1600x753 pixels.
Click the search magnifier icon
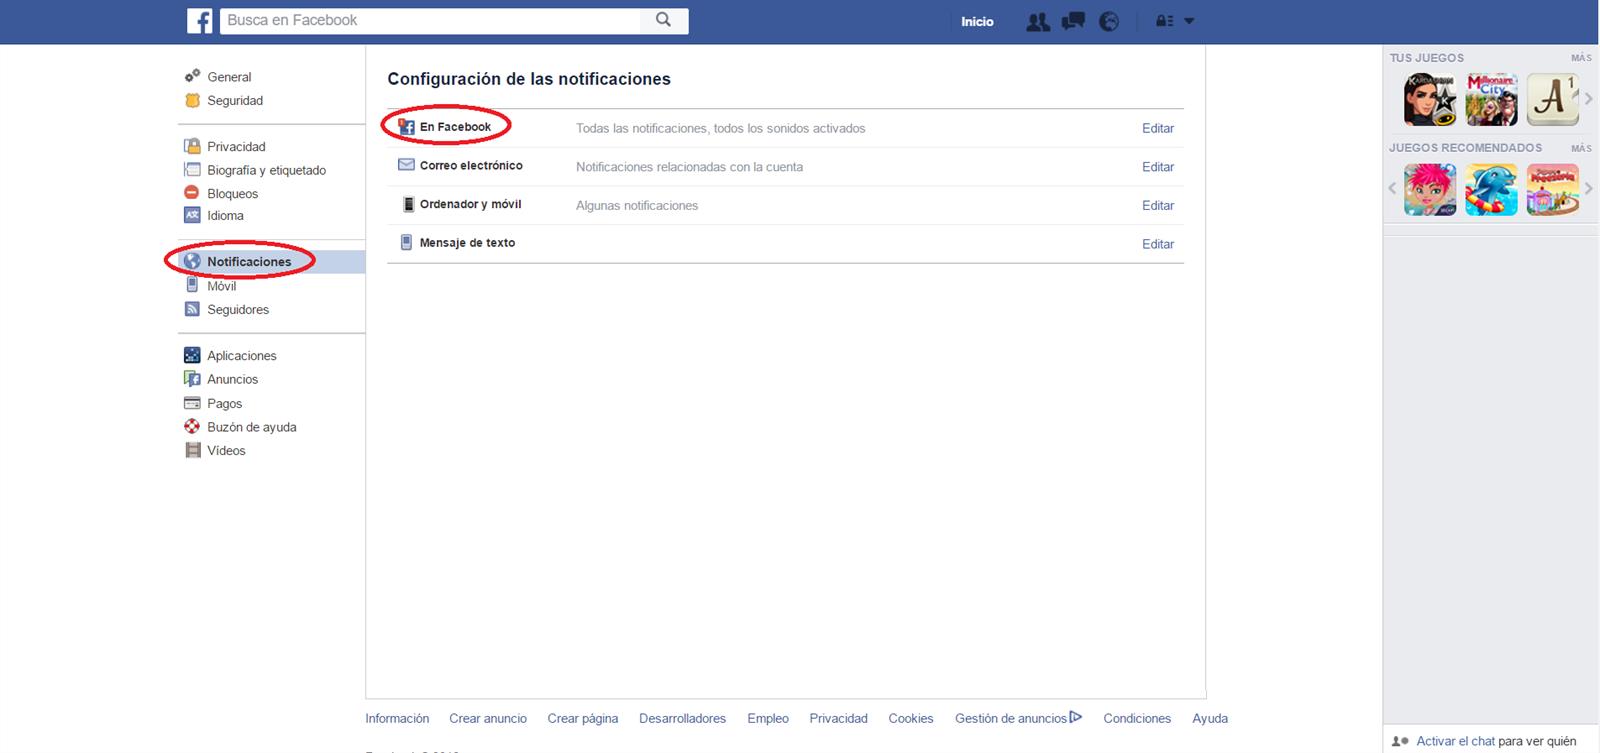tap(663, 20)
